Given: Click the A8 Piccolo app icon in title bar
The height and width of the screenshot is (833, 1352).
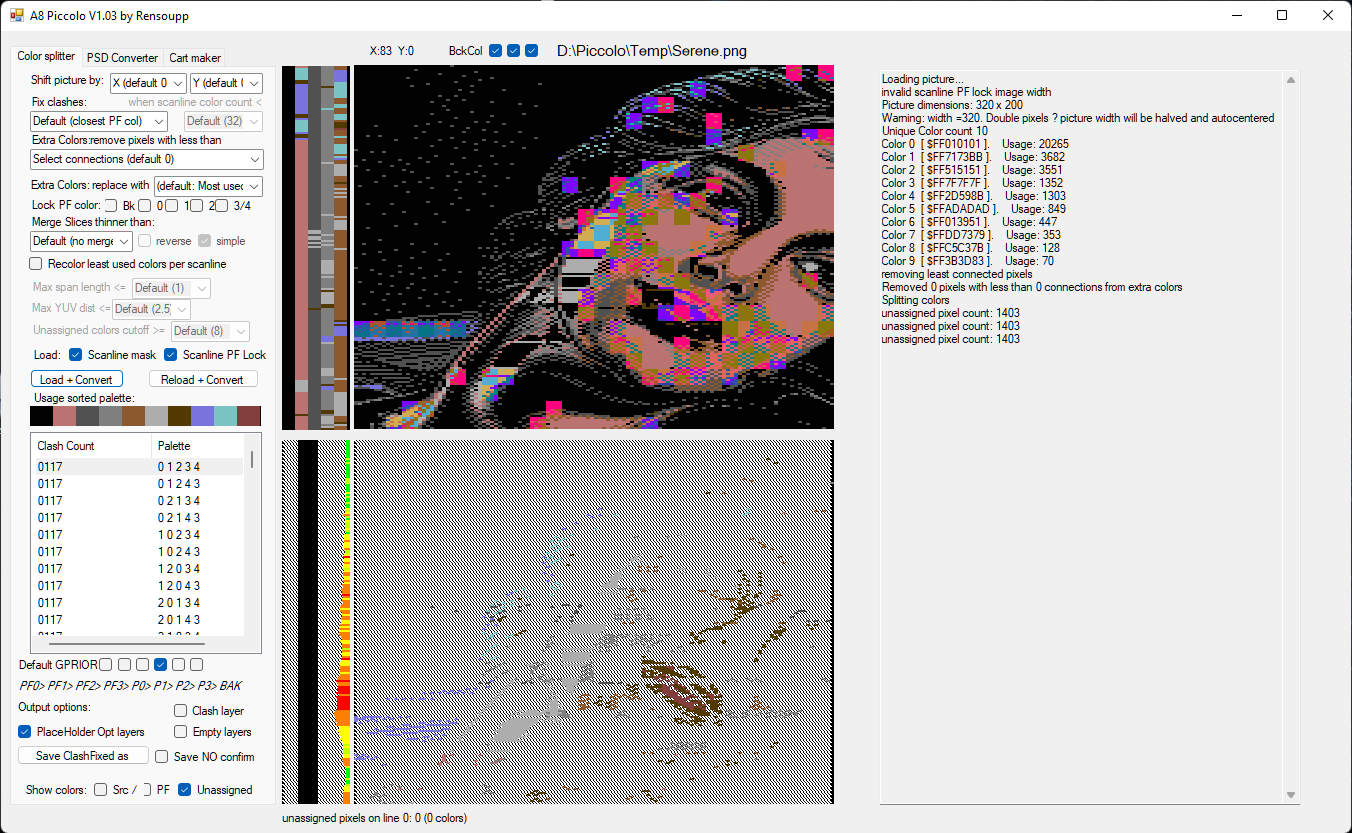Looking at the screenshot, I should (x=17, y=15).
